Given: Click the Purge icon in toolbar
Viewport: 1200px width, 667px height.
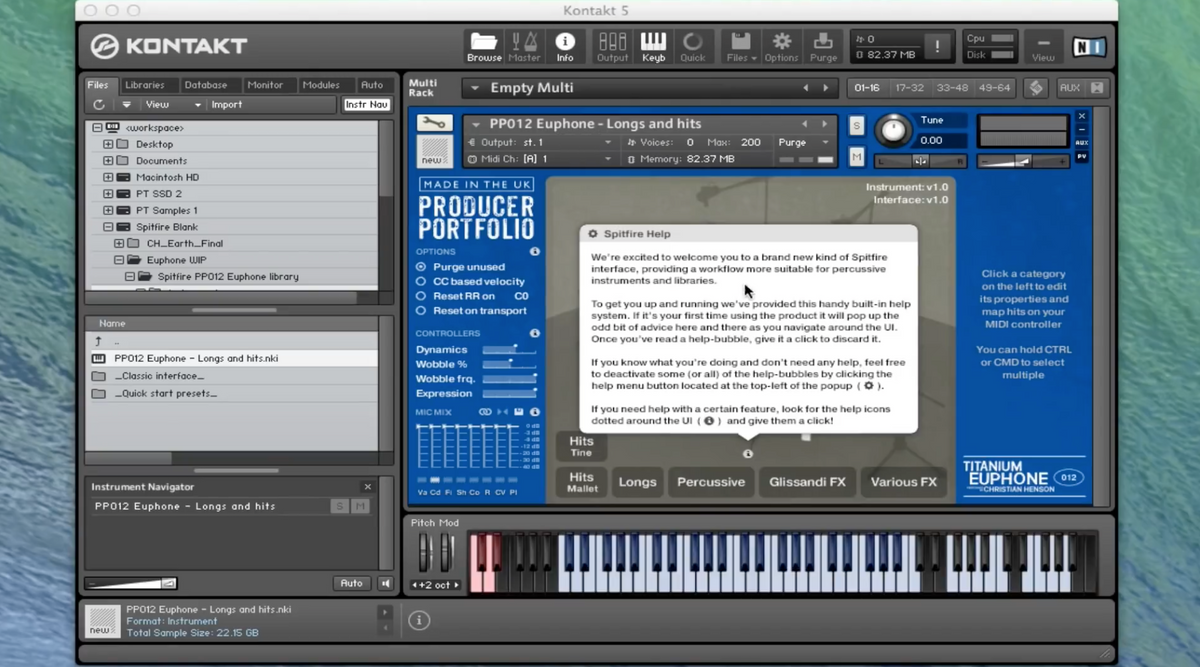Looking at the screenshot, I should (823, 46).
